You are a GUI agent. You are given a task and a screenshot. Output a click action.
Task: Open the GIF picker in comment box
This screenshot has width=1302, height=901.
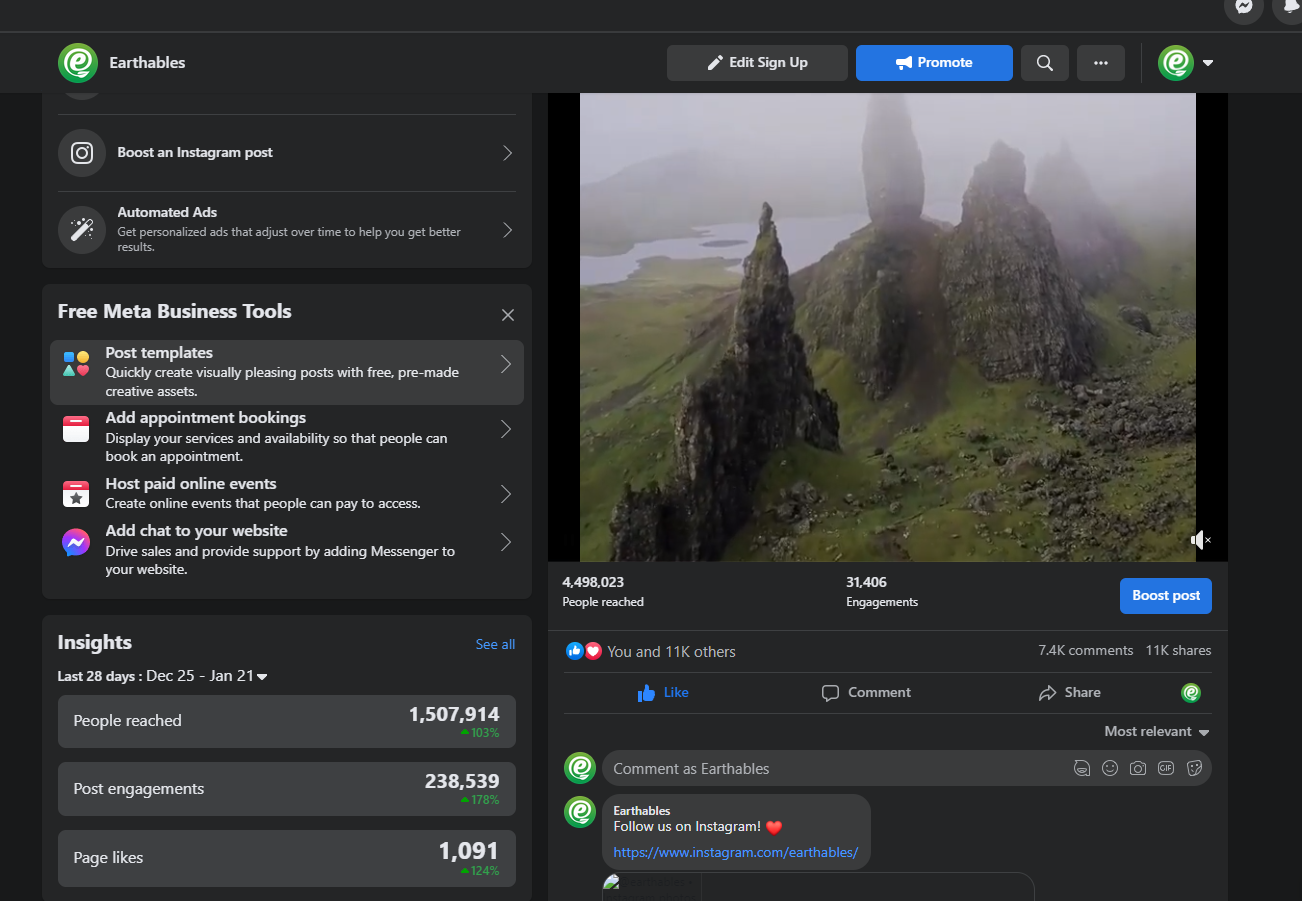(1166, 769)
